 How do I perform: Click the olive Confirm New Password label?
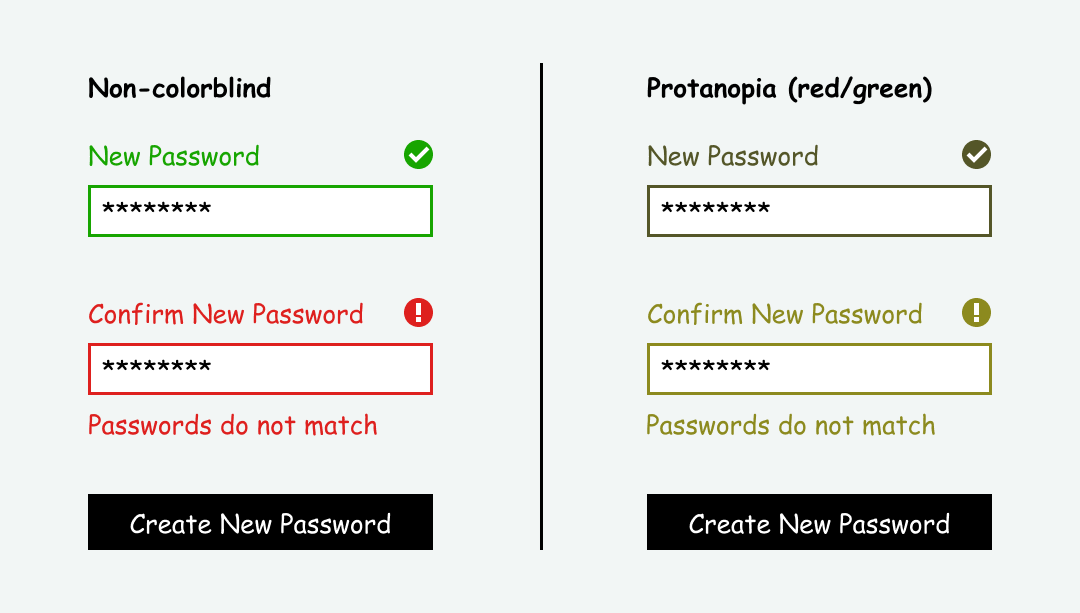pos(785,315)
